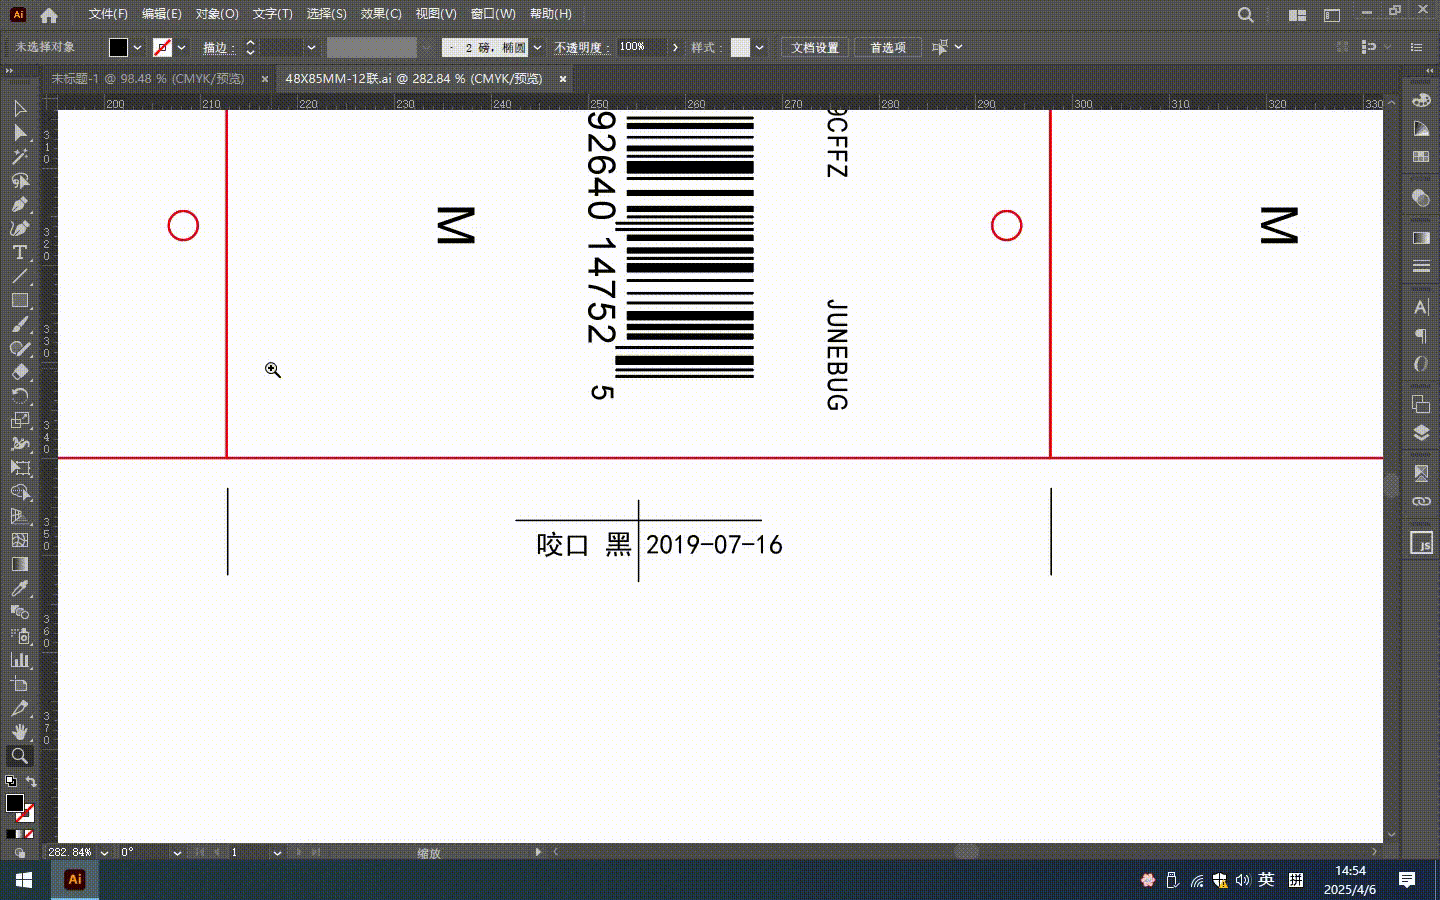Expand the opacity slider arrow
This screenshot has width=1440, height=900.
click(x=675, y=47)
